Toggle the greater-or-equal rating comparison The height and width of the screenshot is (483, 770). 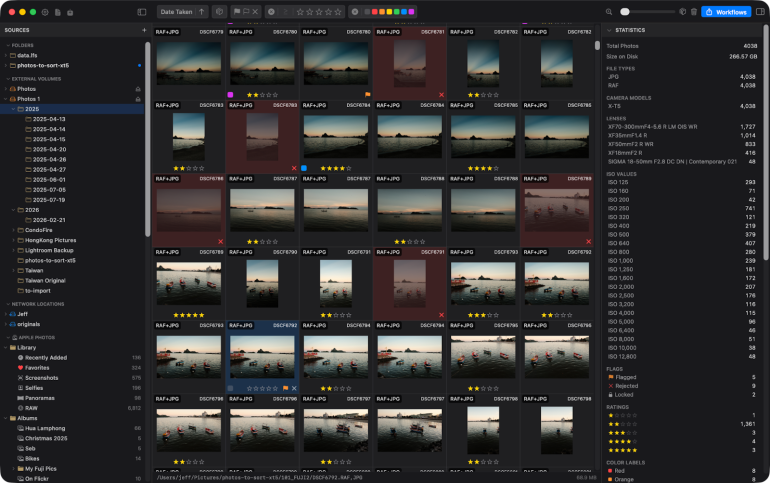pos(285,12)
